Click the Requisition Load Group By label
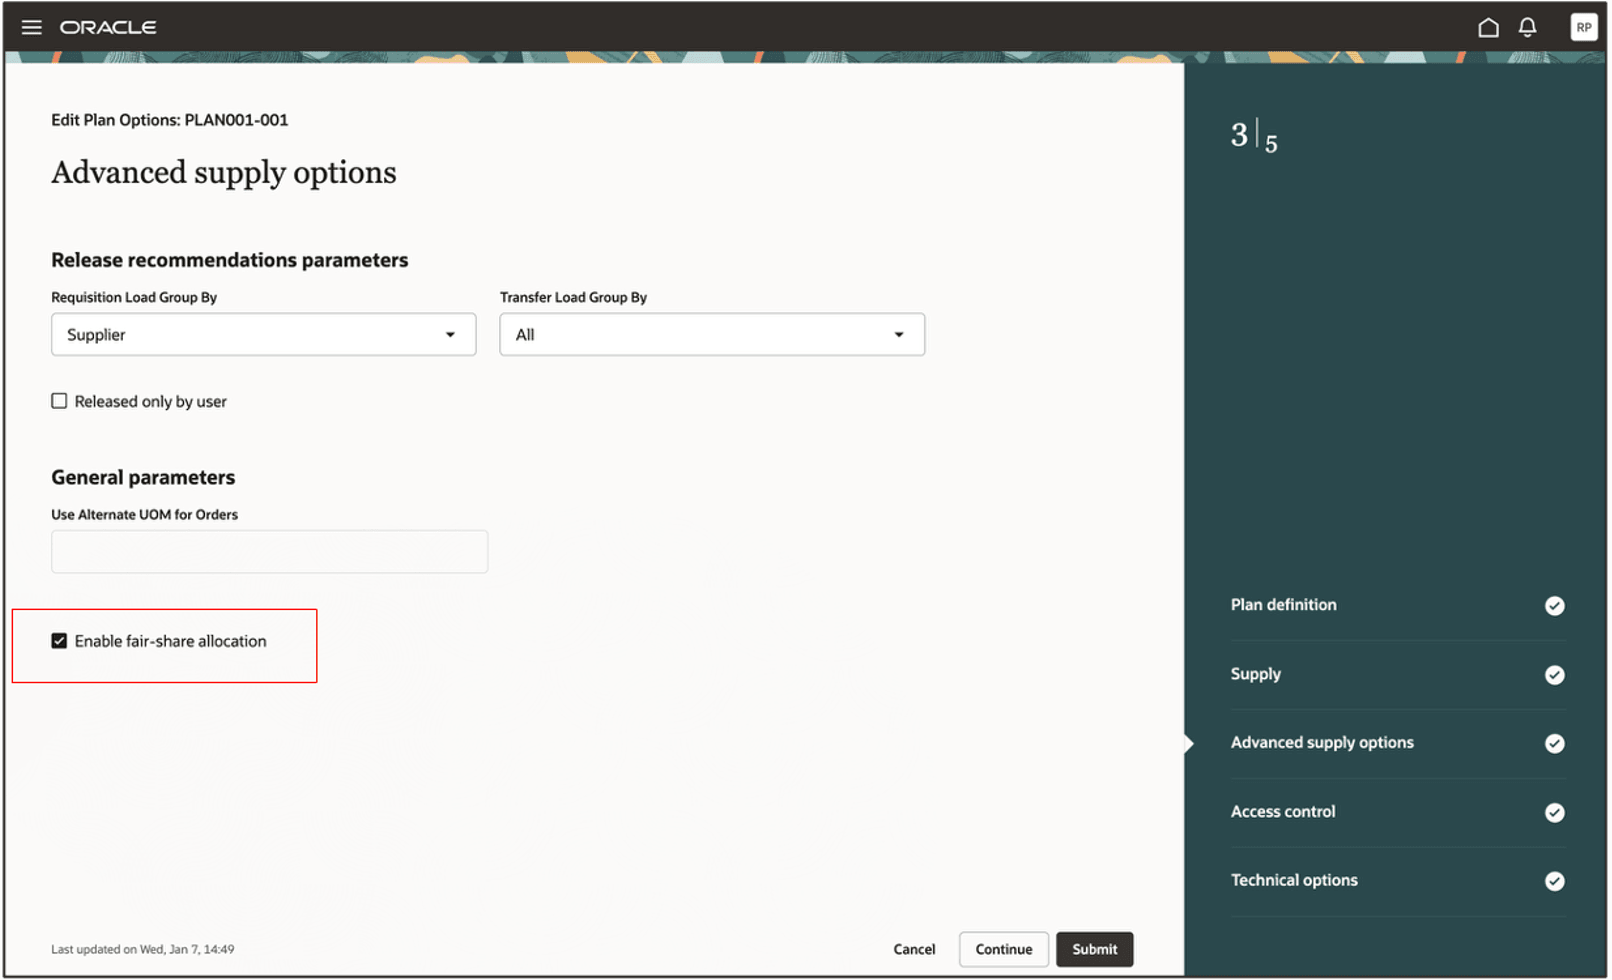Image resolution: width=1612 pixels, height=980 pixels. [x=134, y=297]
